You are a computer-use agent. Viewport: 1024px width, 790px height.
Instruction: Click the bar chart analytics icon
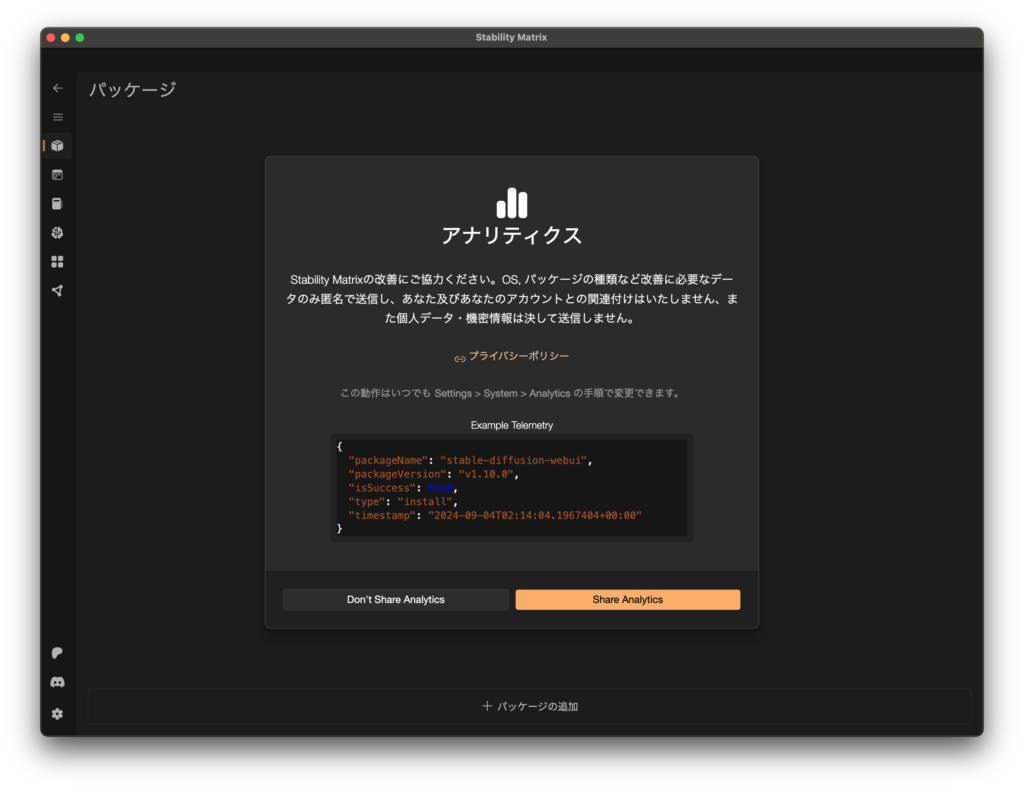511,203
